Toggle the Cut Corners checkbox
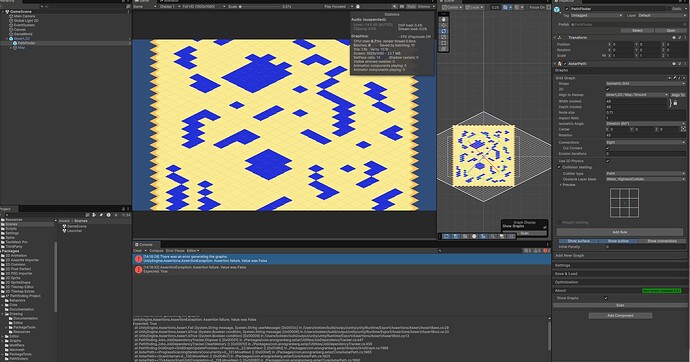 pyautogui.click(x=608, y=148)
